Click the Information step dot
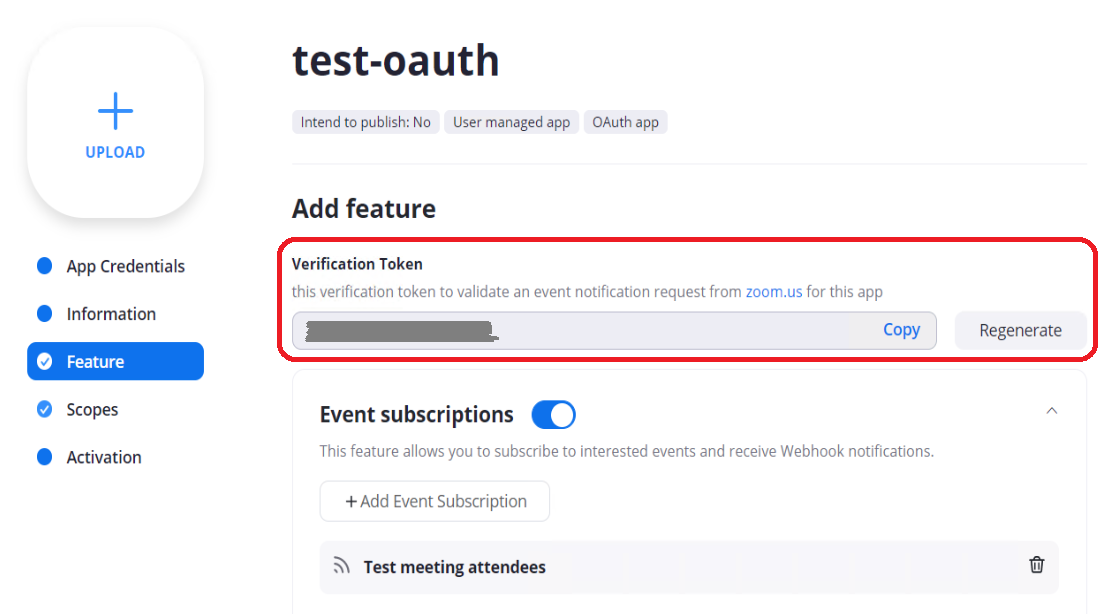The width and height of the screenshot is (1101, 614). tap(44, 314)
